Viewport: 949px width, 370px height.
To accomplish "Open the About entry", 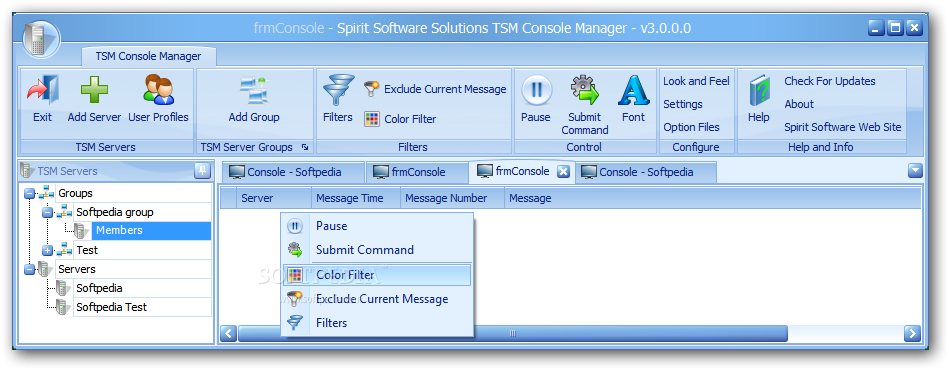I will coord(799,104).
